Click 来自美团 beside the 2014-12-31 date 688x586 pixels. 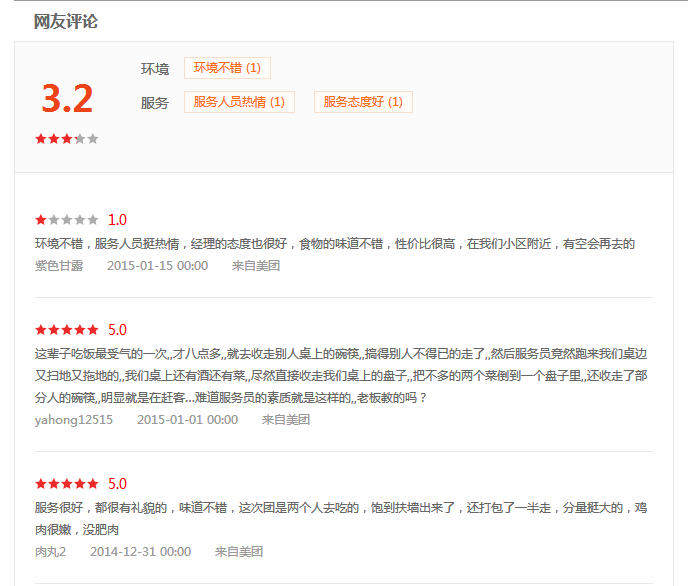(x=239, y=552)
